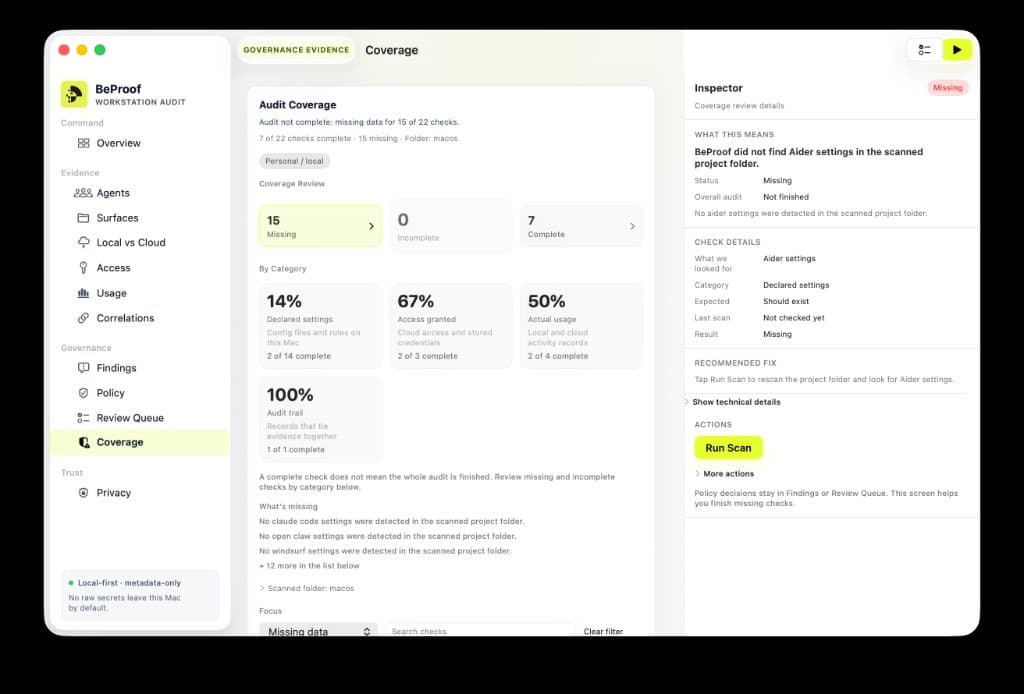Click the 'Should exist' expected value

(786, 301)
